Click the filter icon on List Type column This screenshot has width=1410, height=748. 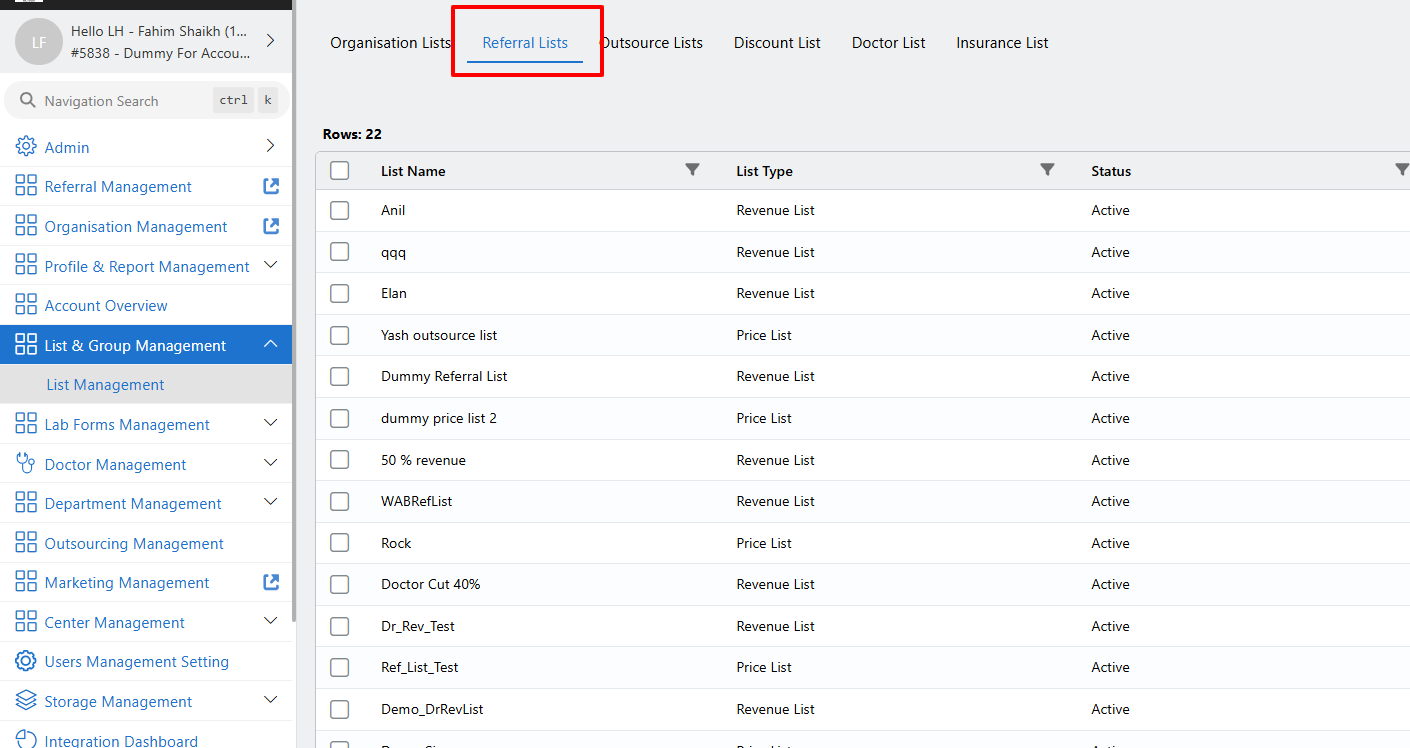pos(1047,170)
